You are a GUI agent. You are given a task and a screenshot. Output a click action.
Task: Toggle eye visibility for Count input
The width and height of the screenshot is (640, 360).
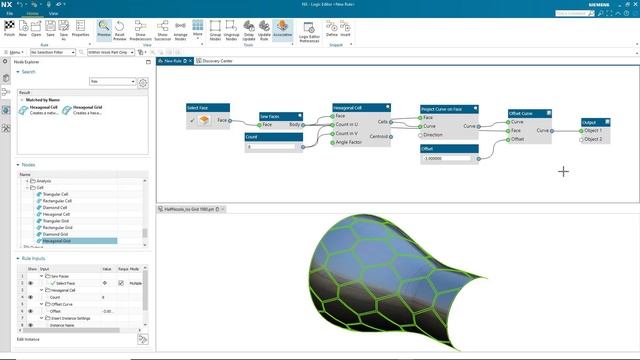click(31, 297)
